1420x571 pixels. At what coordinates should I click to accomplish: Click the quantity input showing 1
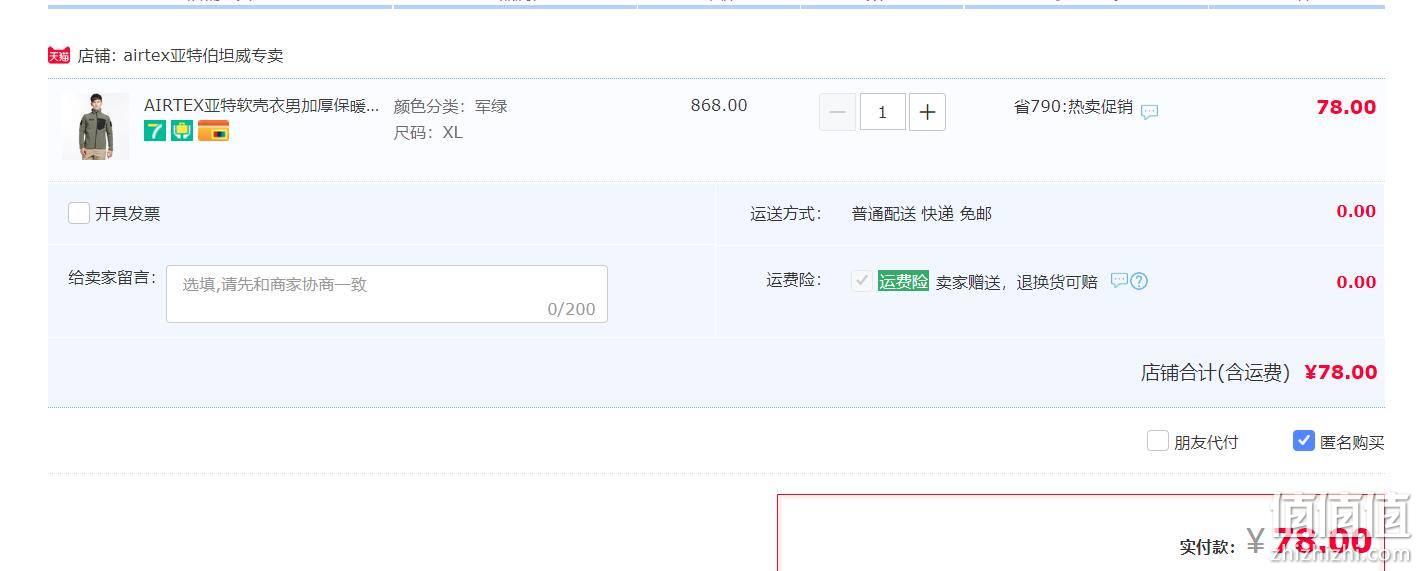(882, 112)
